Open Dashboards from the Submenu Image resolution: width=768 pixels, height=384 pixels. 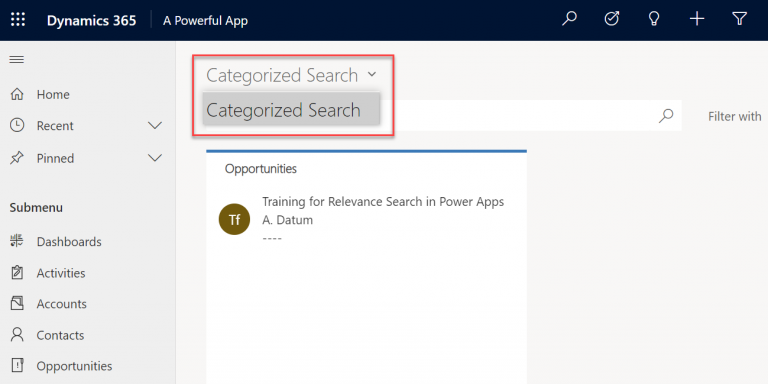[69, 242]
